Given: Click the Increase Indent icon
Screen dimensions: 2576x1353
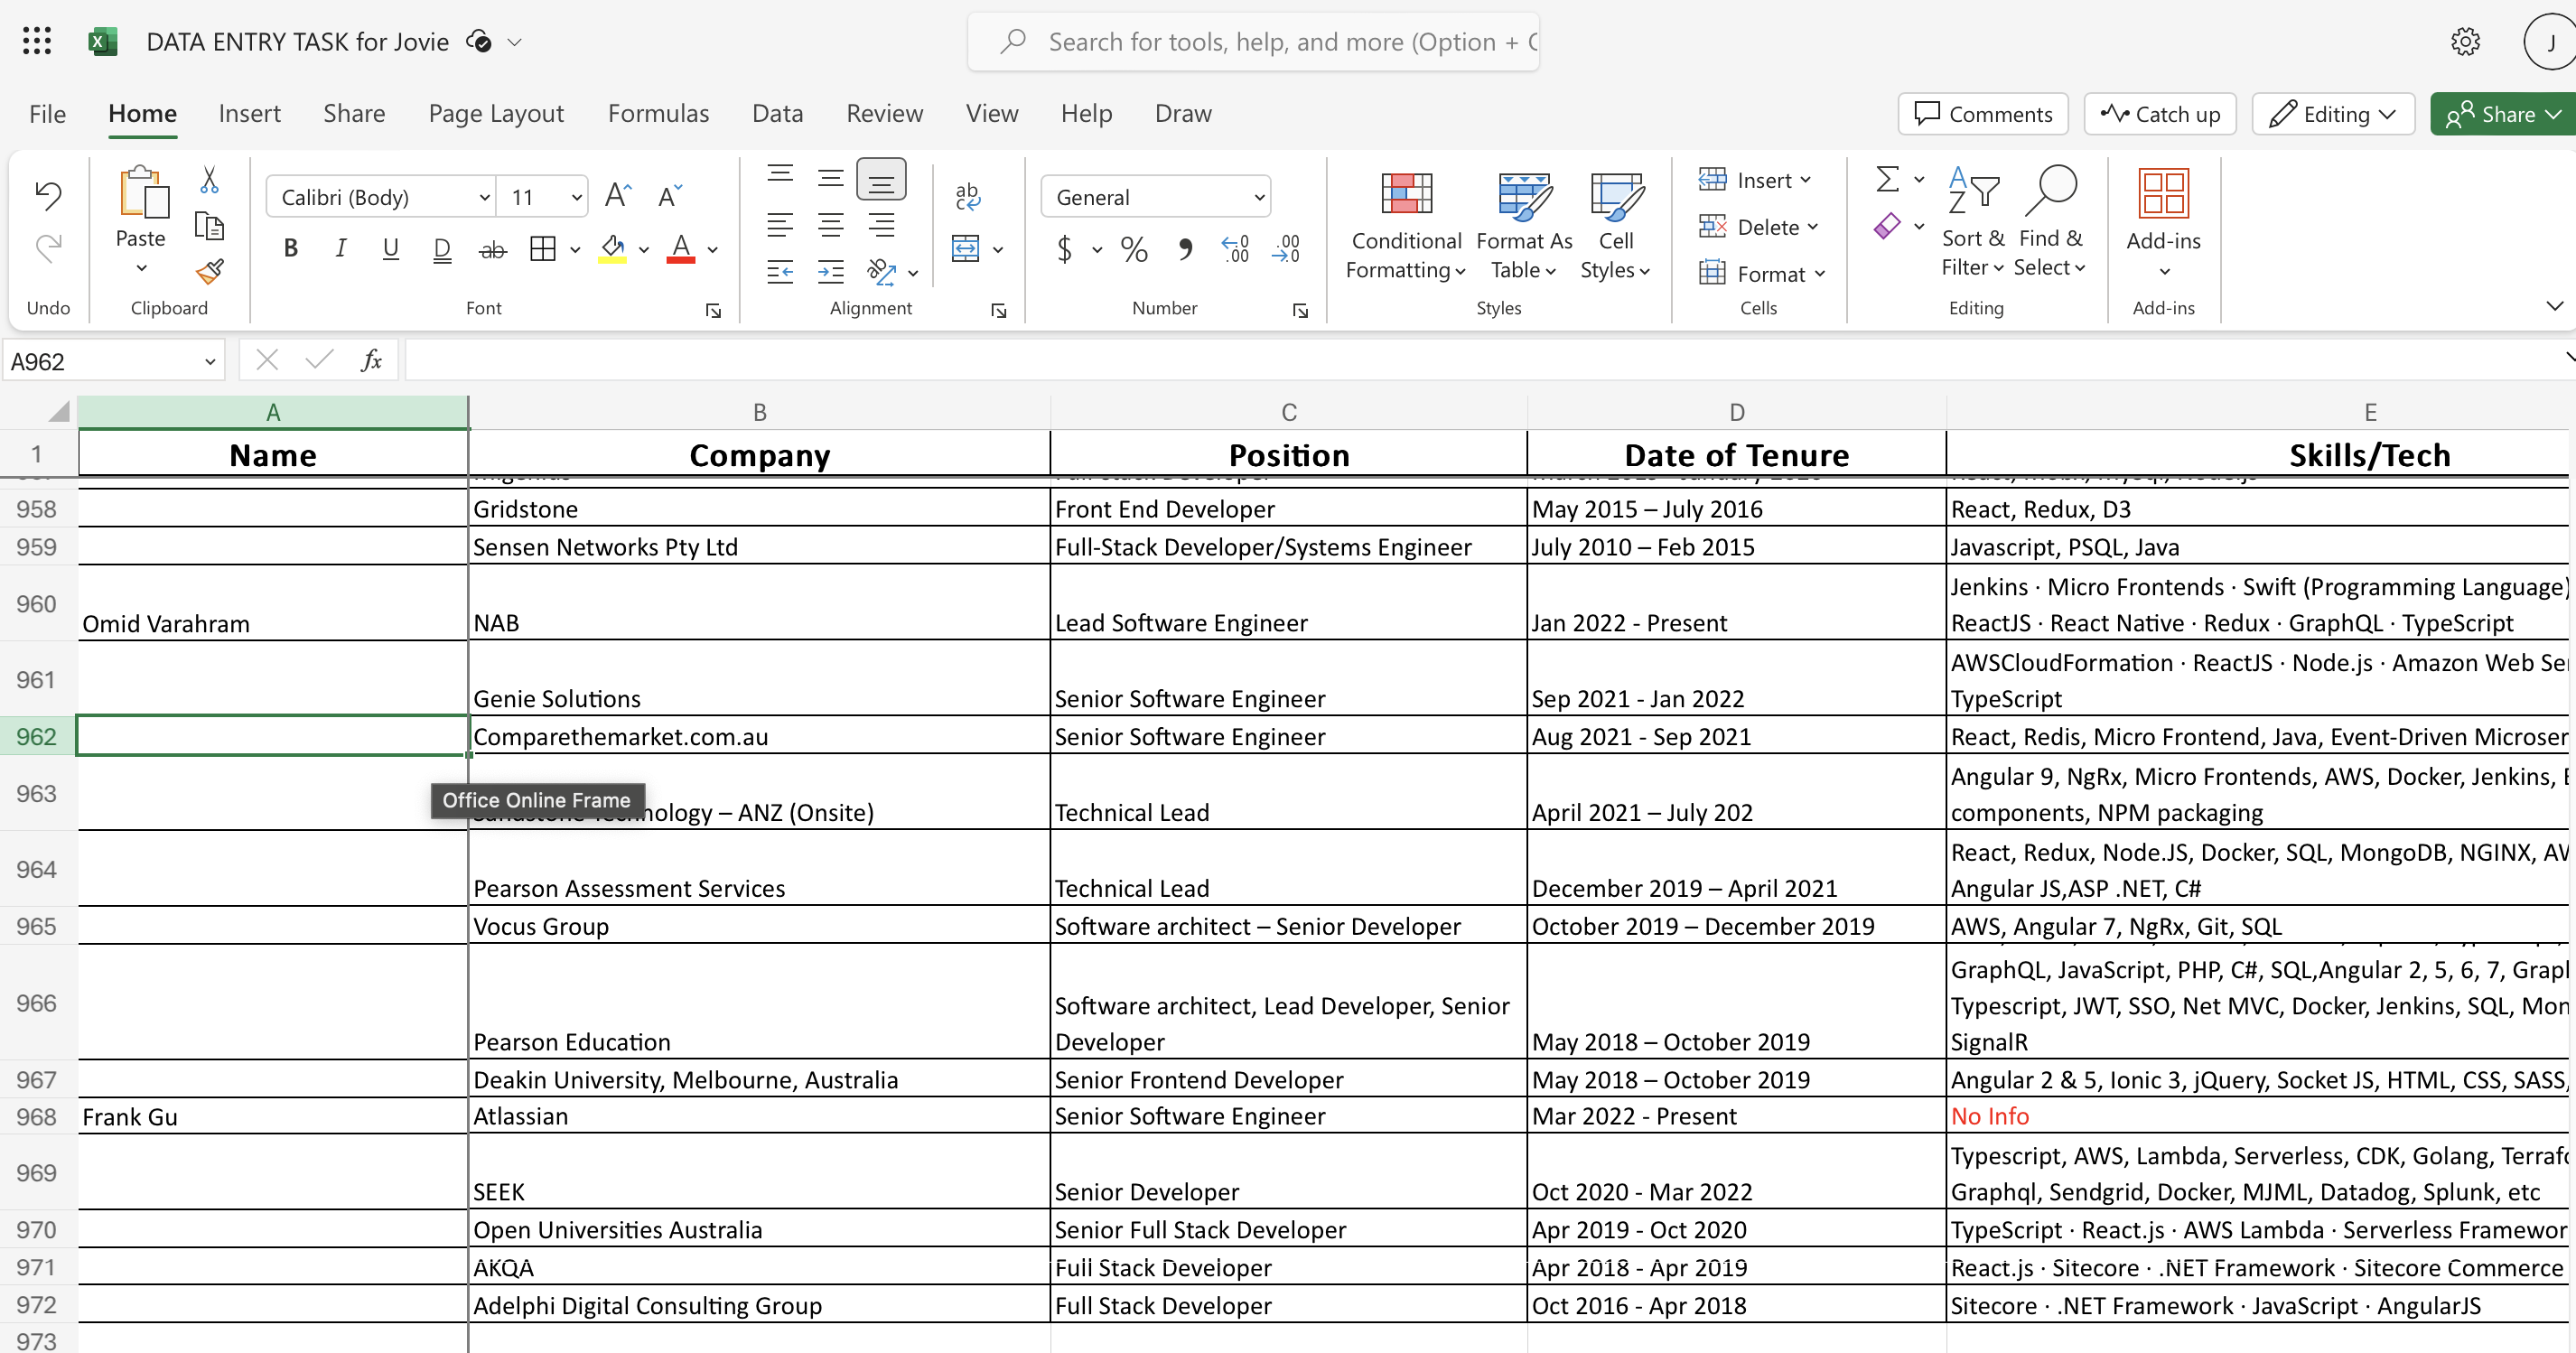Looking at the screenshot, I should 830,271.
